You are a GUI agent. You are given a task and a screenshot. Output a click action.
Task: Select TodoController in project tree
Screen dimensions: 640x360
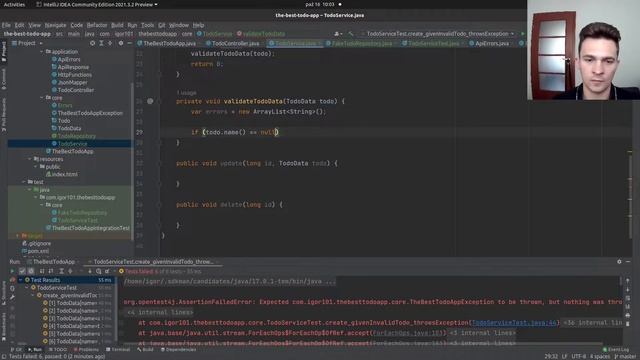tap(76, 90)
